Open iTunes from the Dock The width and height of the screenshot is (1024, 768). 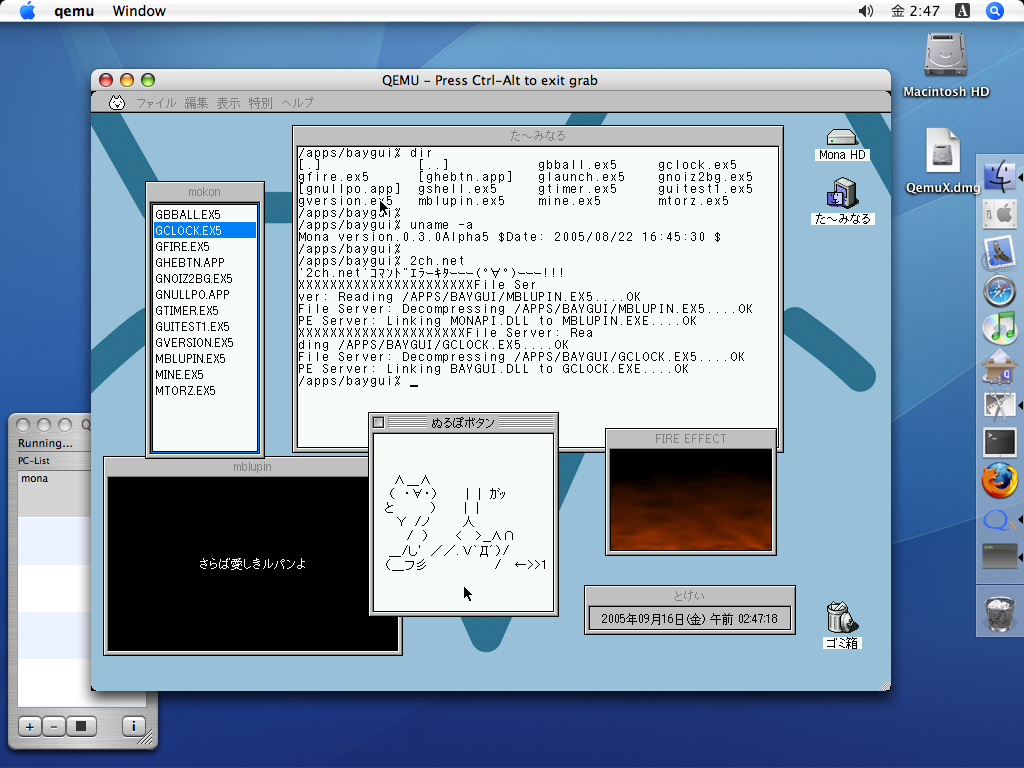pos(1000,328)
